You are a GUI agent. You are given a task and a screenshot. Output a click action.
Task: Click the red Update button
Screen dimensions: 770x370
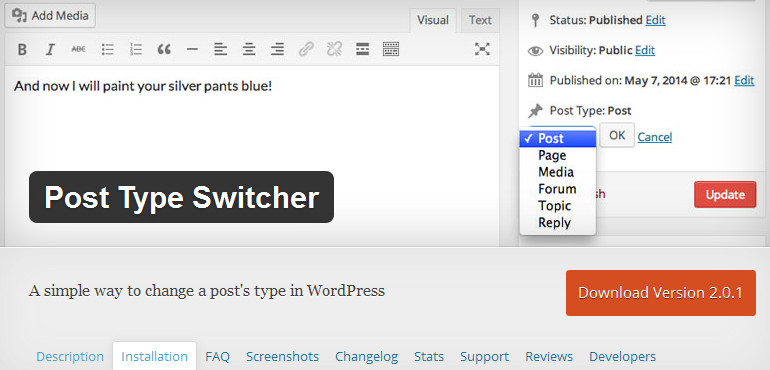point(725,195)
